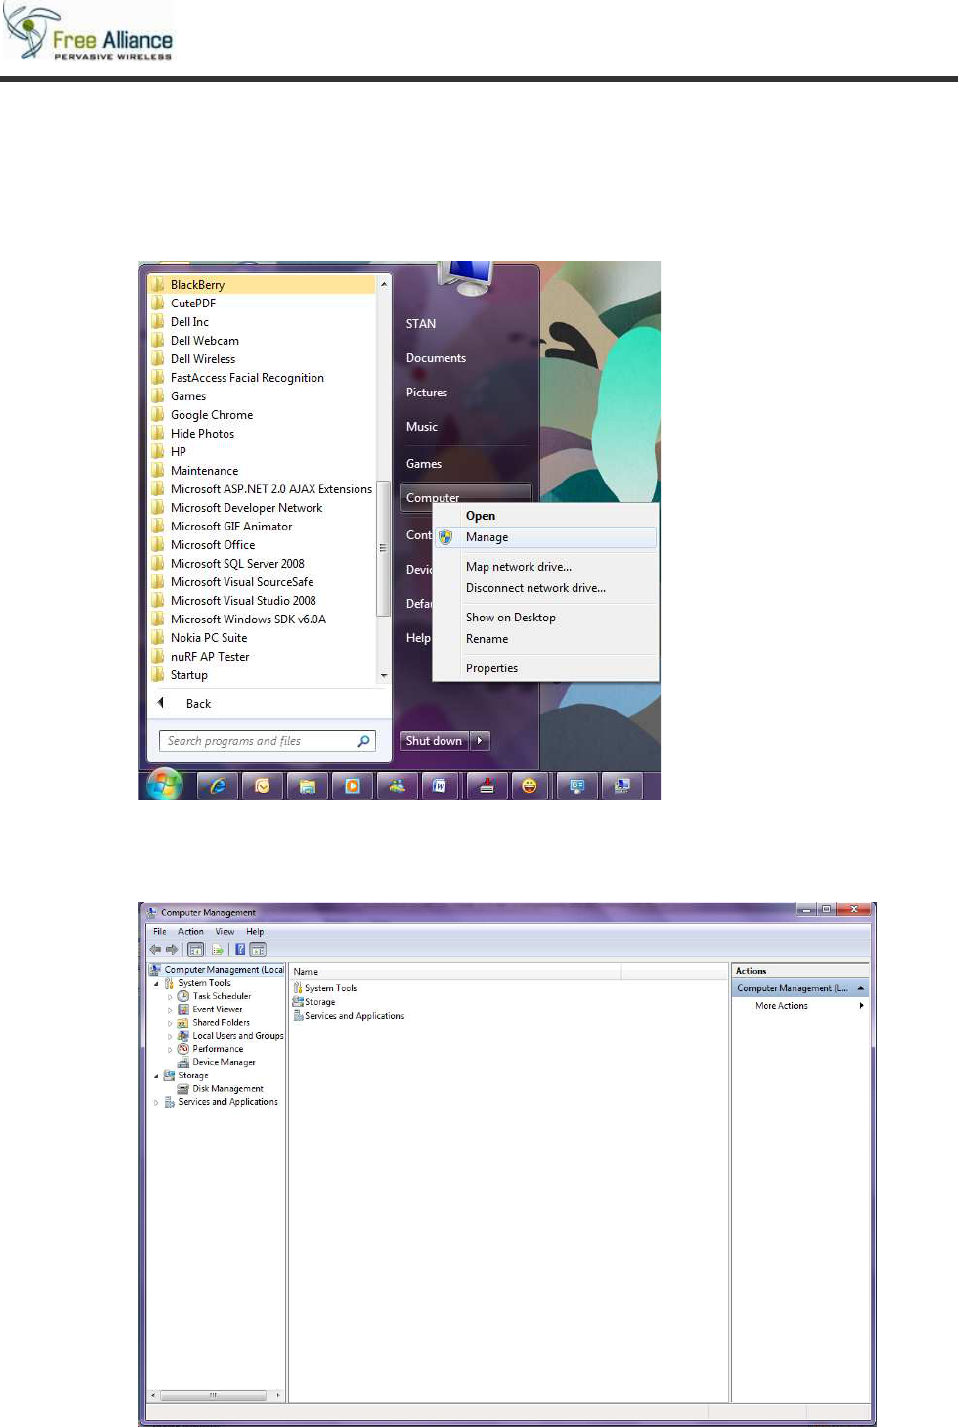Open the Nokia PC Suite folder
Viewport: 958px width, 1427px height.
209,638
